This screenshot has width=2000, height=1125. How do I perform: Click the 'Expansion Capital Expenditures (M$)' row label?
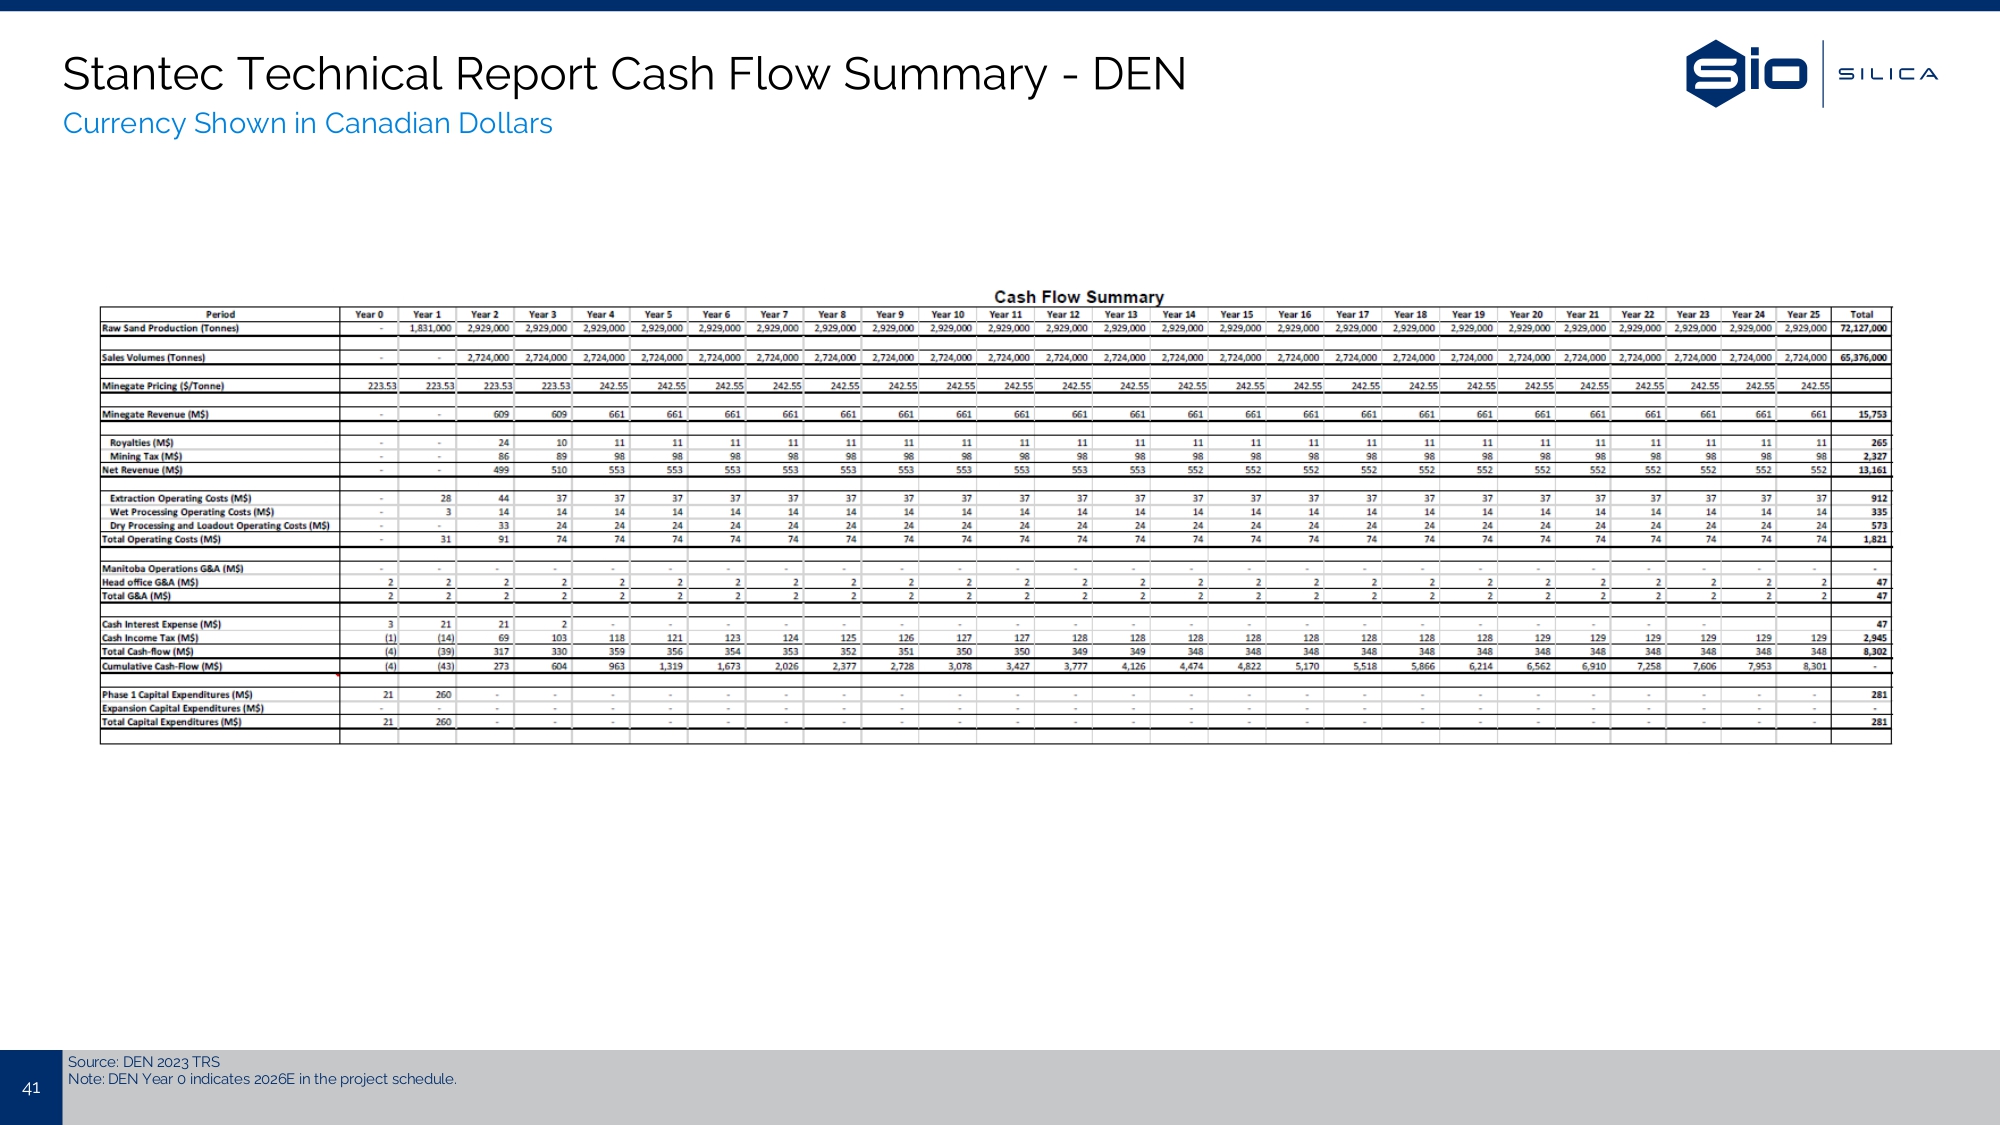(x=183, y=708)
